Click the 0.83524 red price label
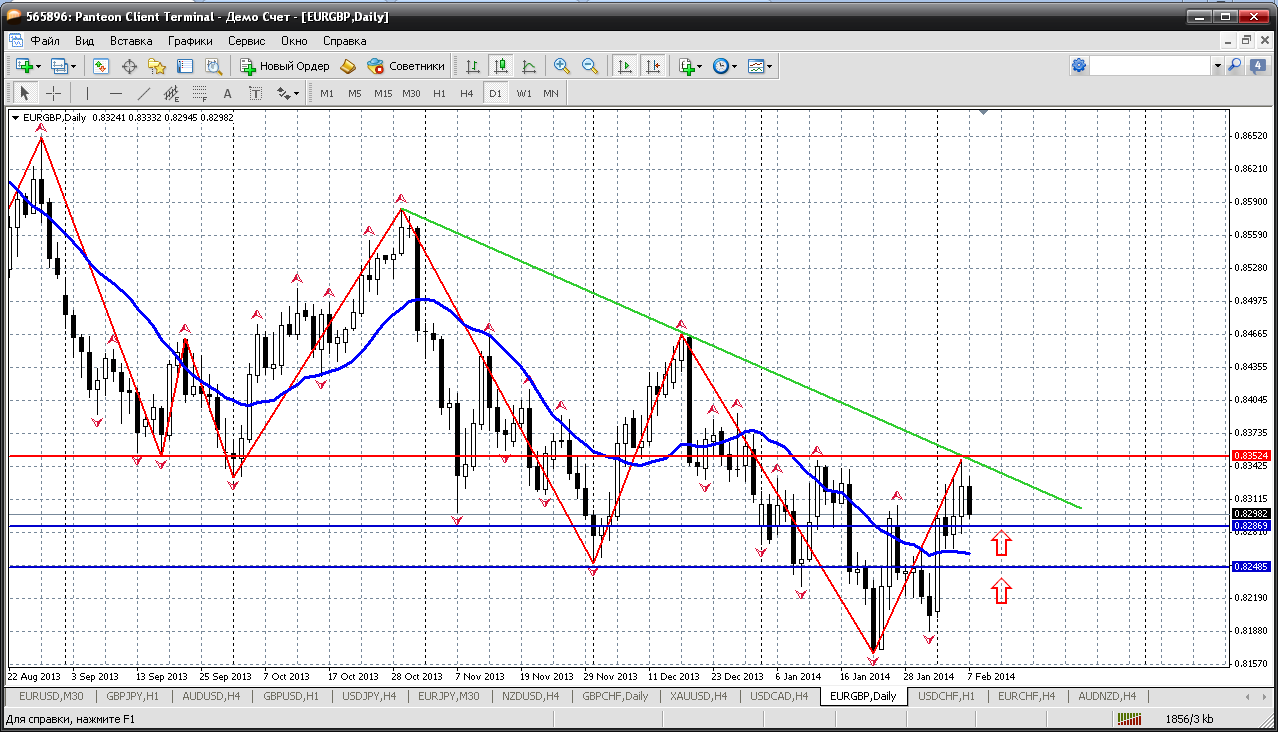This screenshot has height=732, width=1278. point(1252,455)
